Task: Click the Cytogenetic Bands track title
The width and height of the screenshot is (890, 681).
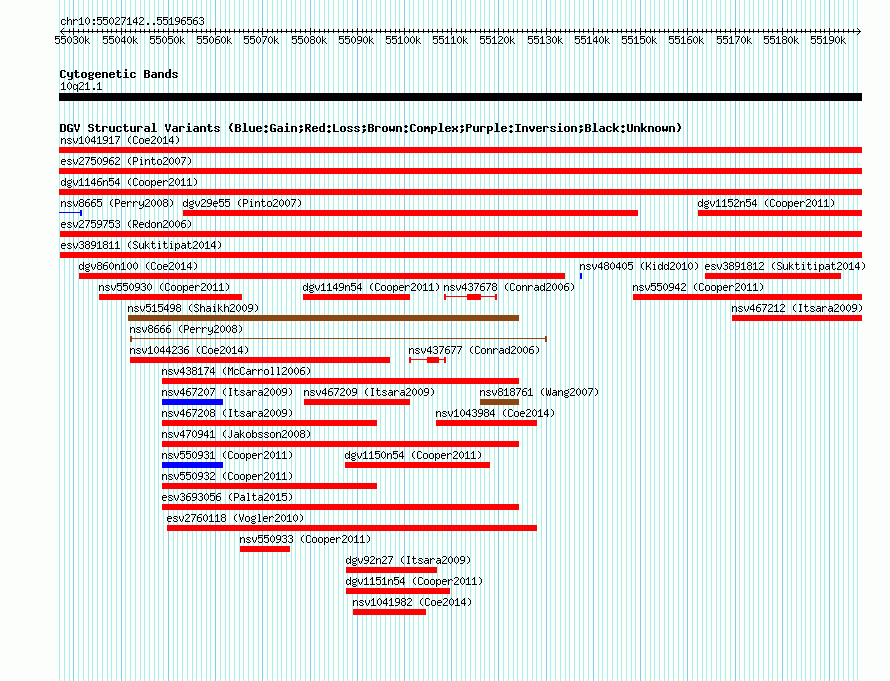Action: click(119, 74)
